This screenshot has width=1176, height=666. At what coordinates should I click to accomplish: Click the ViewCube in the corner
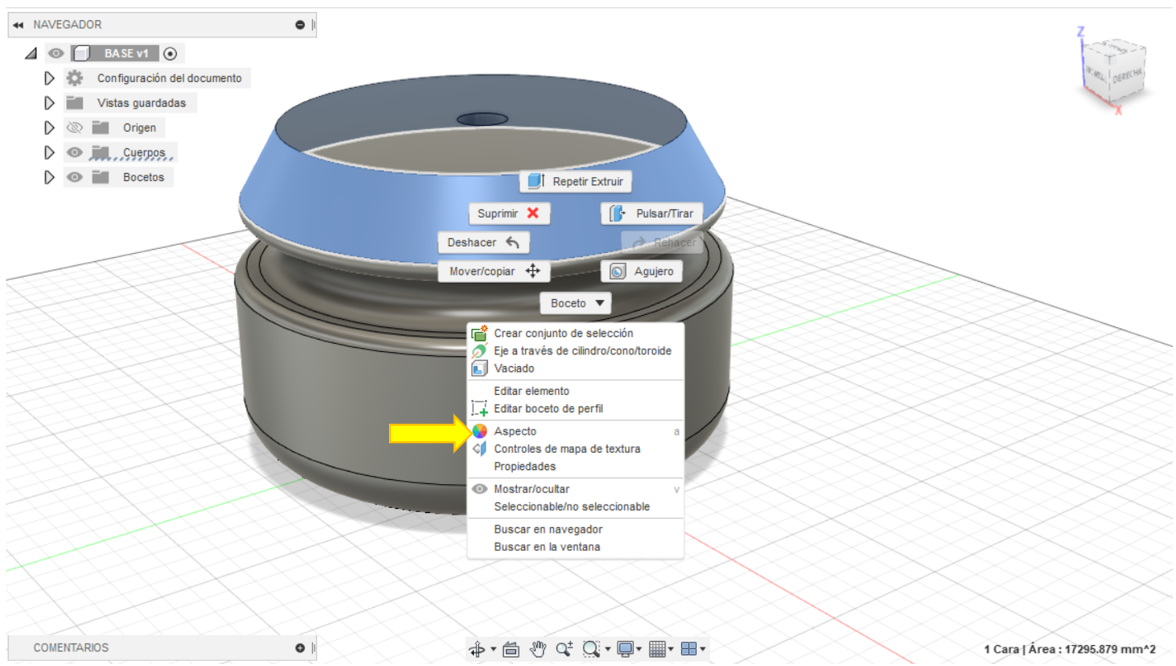tap(1114, 72)
